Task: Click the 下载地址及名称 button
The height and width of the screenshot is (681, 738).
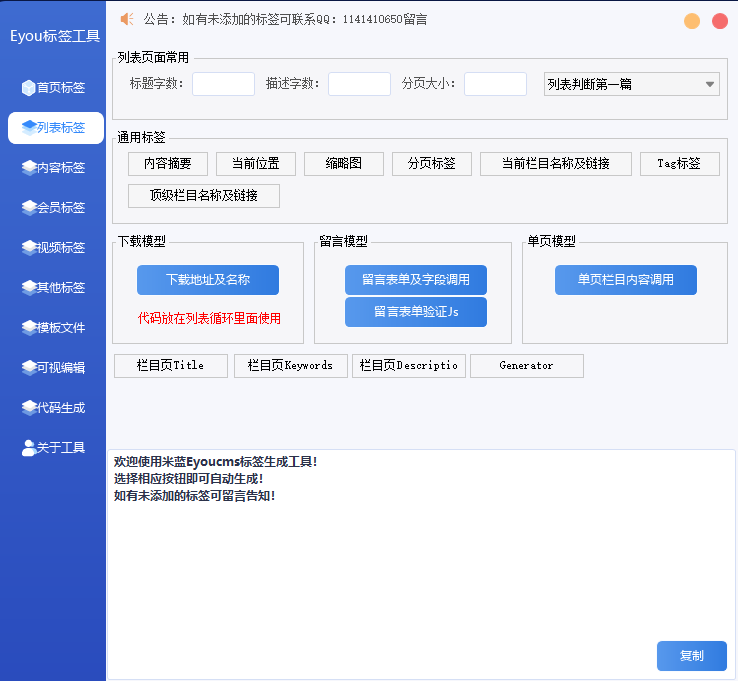Action: point(208,280)
